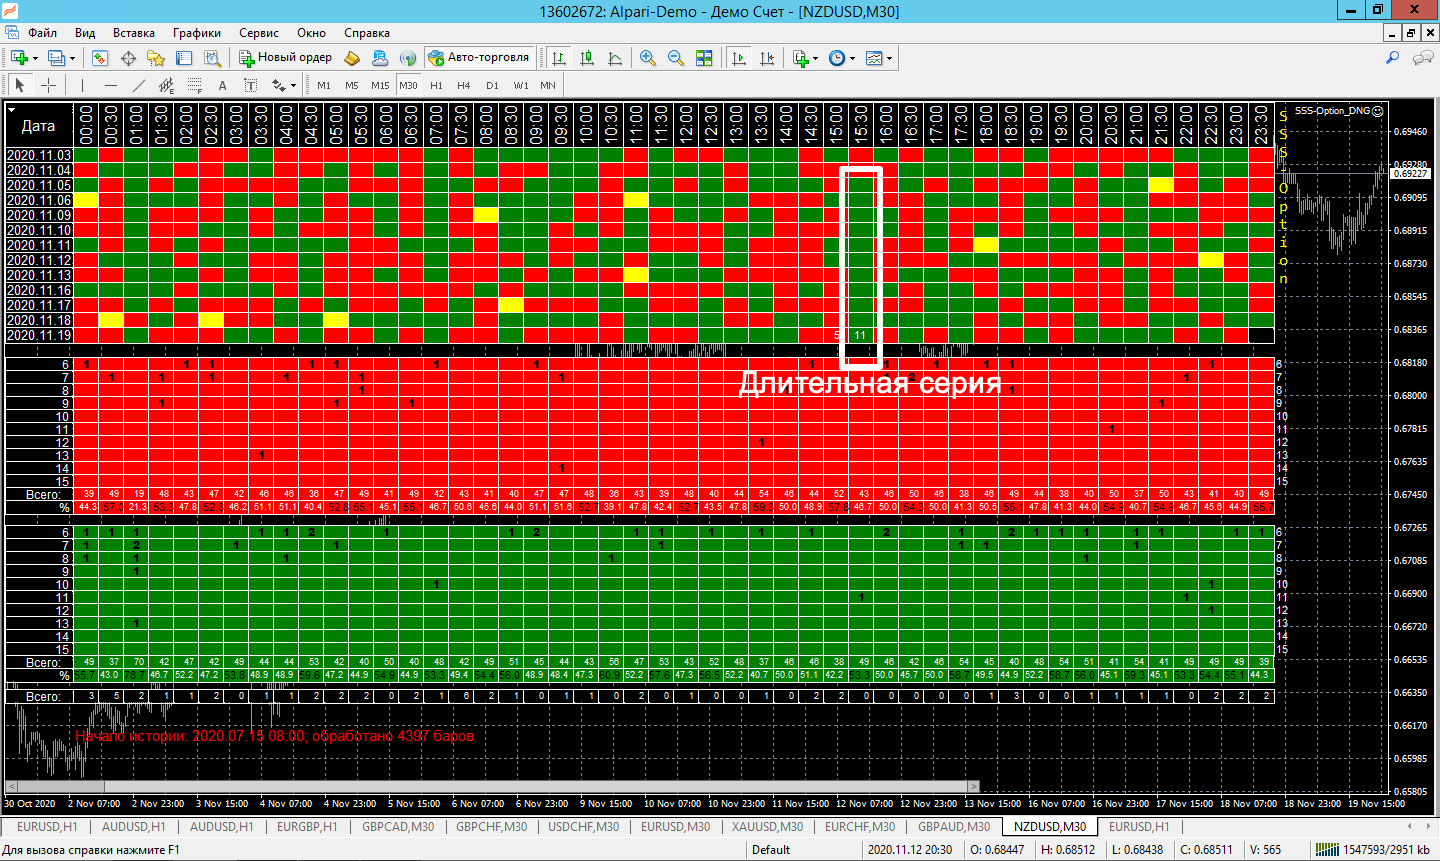Click the Zoom In magnifier icon
This screenshot has width=1440, height=861.
pos(648,58)
